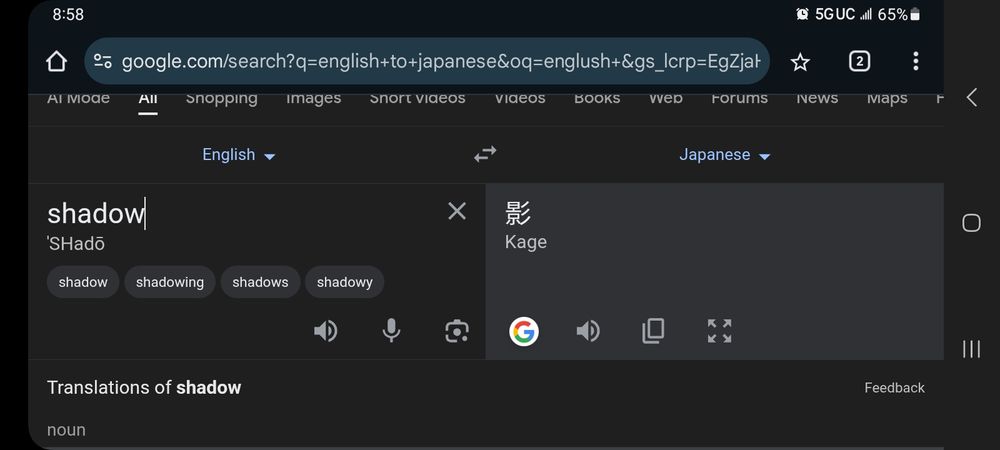Switch to the Images tab

(313, 98)
